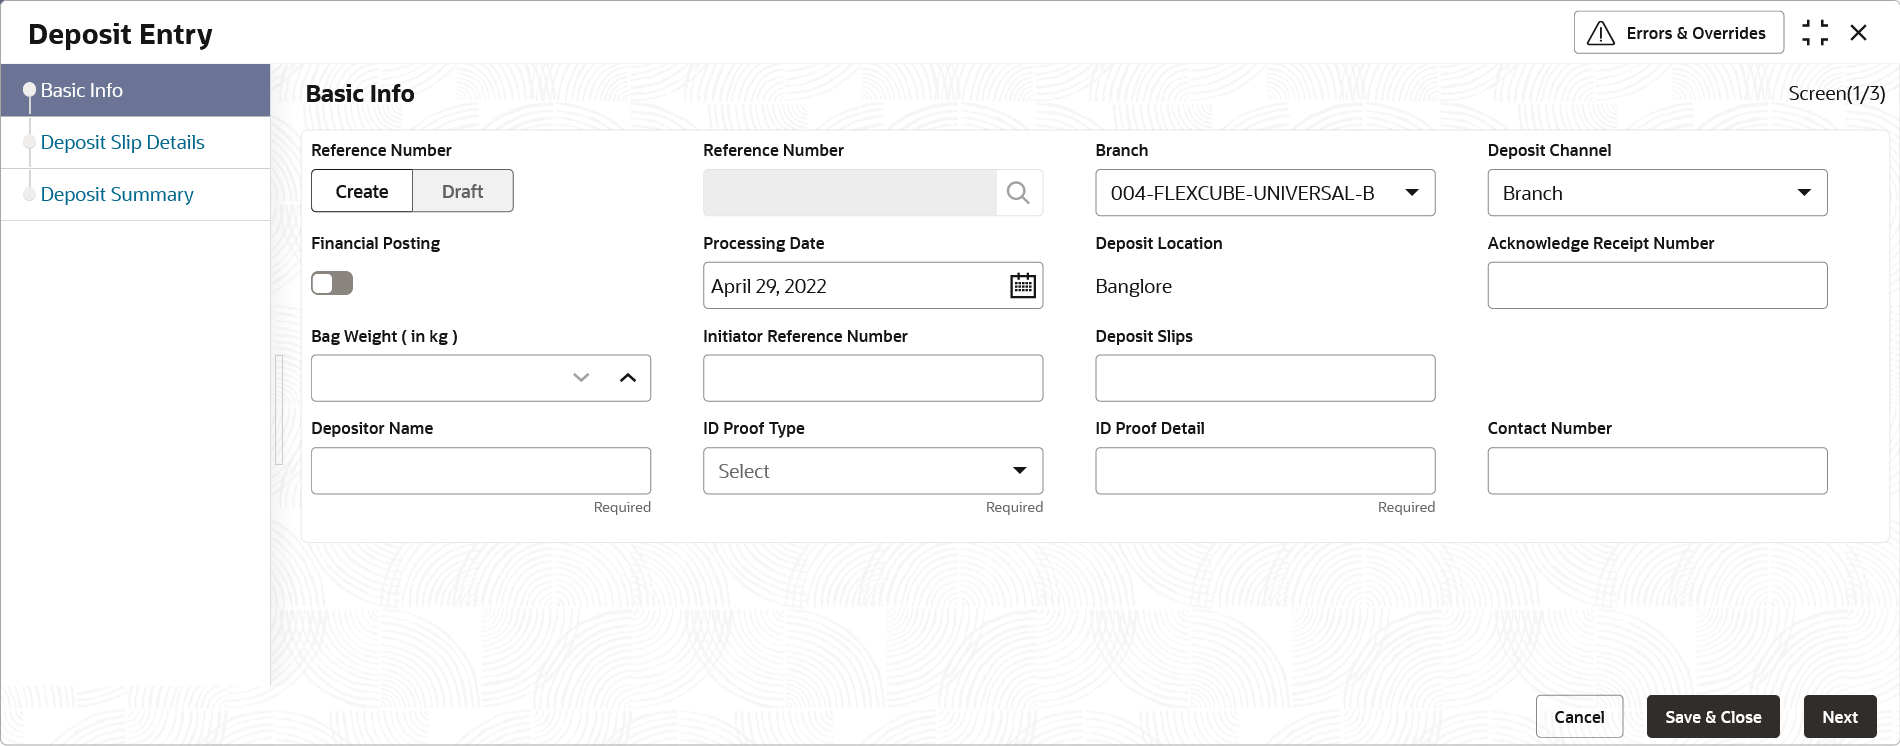Go to Basic Info step
Screen dimensions: 1900x746
point(135,90)
